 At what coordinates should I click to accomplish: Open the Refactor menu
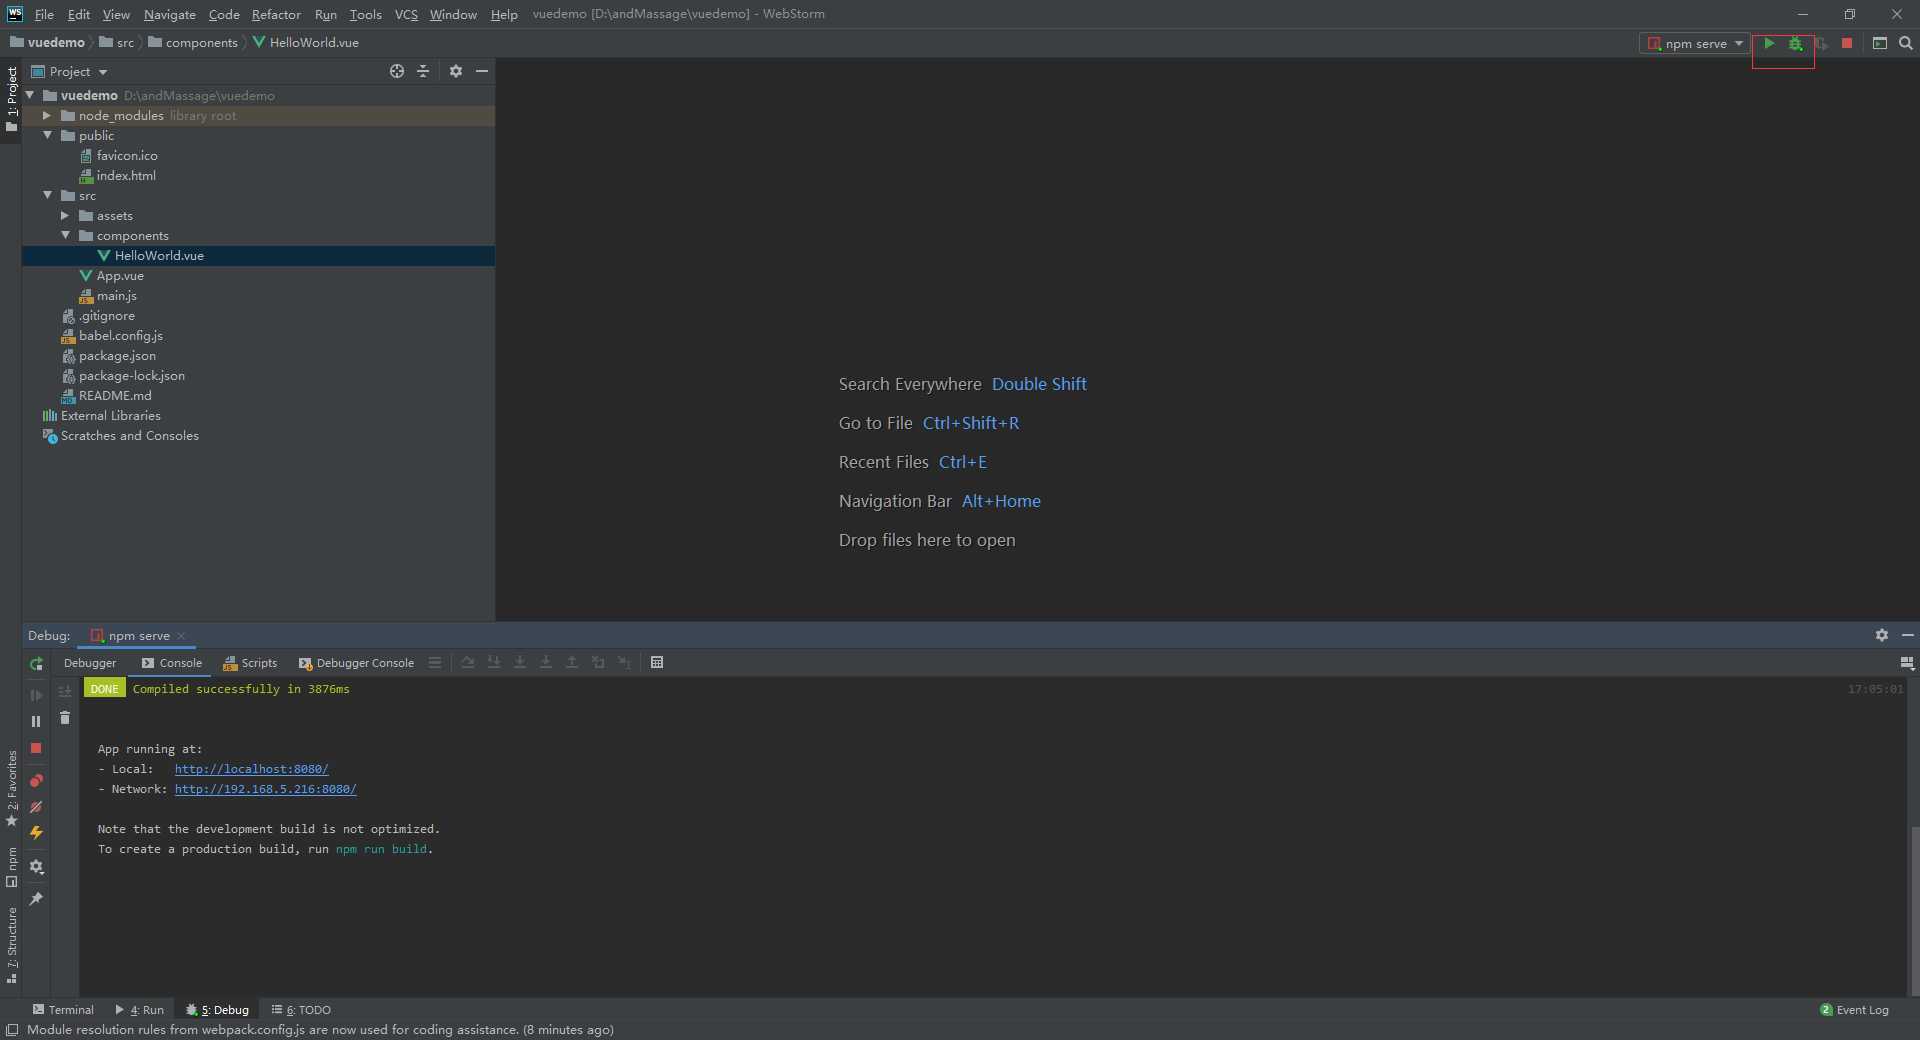click(x=276, y=14)
